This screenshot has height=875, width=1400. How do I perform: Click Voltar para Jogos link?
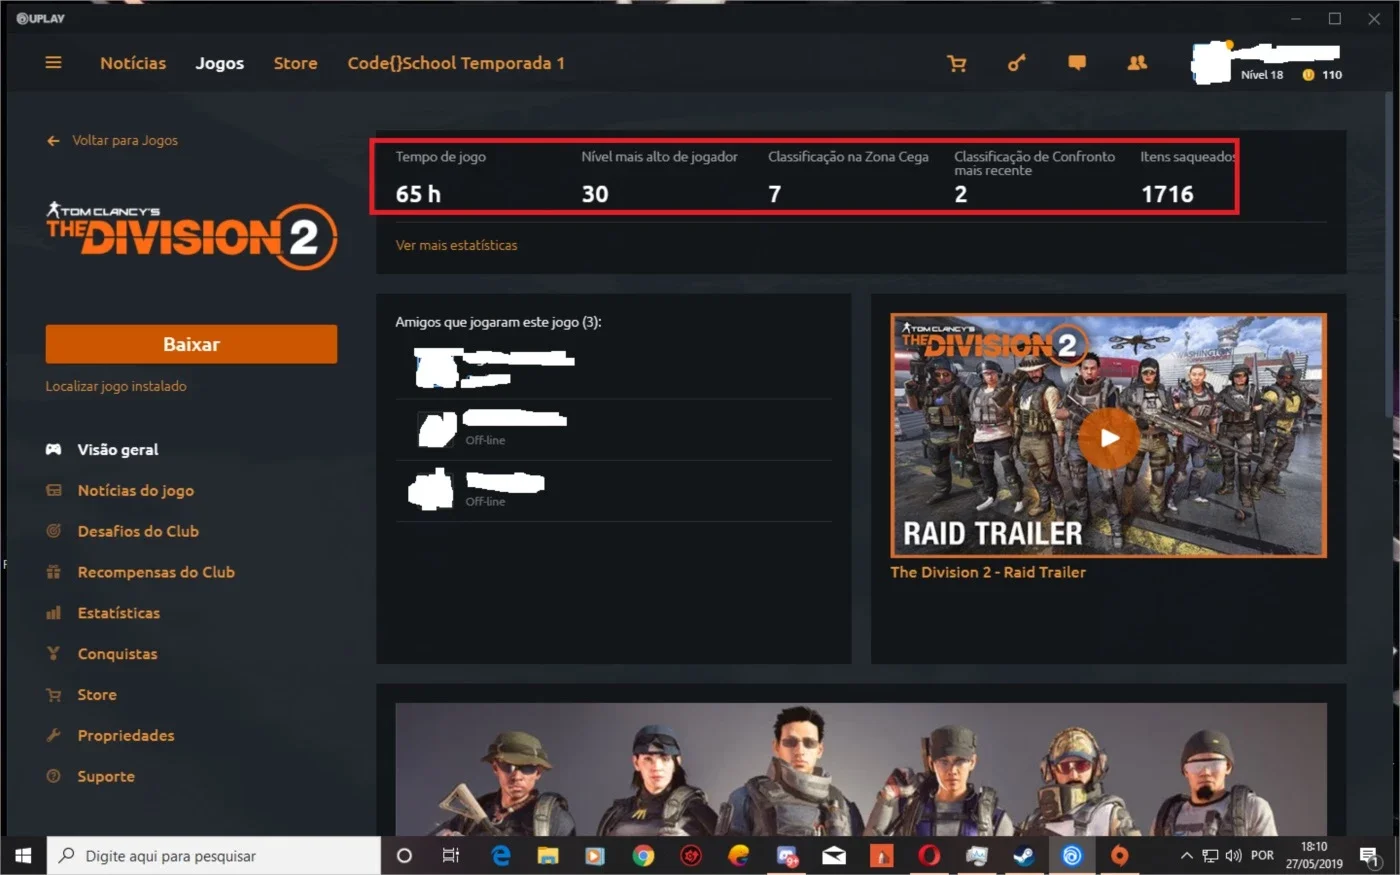click(125, 141)
